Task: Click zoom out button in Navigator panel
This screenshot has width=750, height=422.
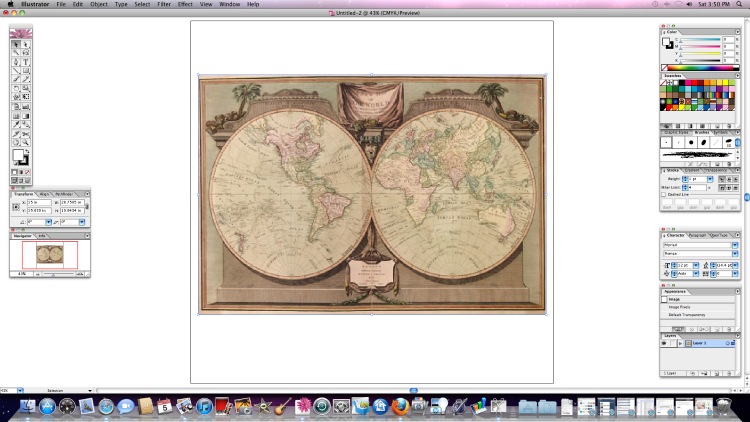Action: coord(38,274)
